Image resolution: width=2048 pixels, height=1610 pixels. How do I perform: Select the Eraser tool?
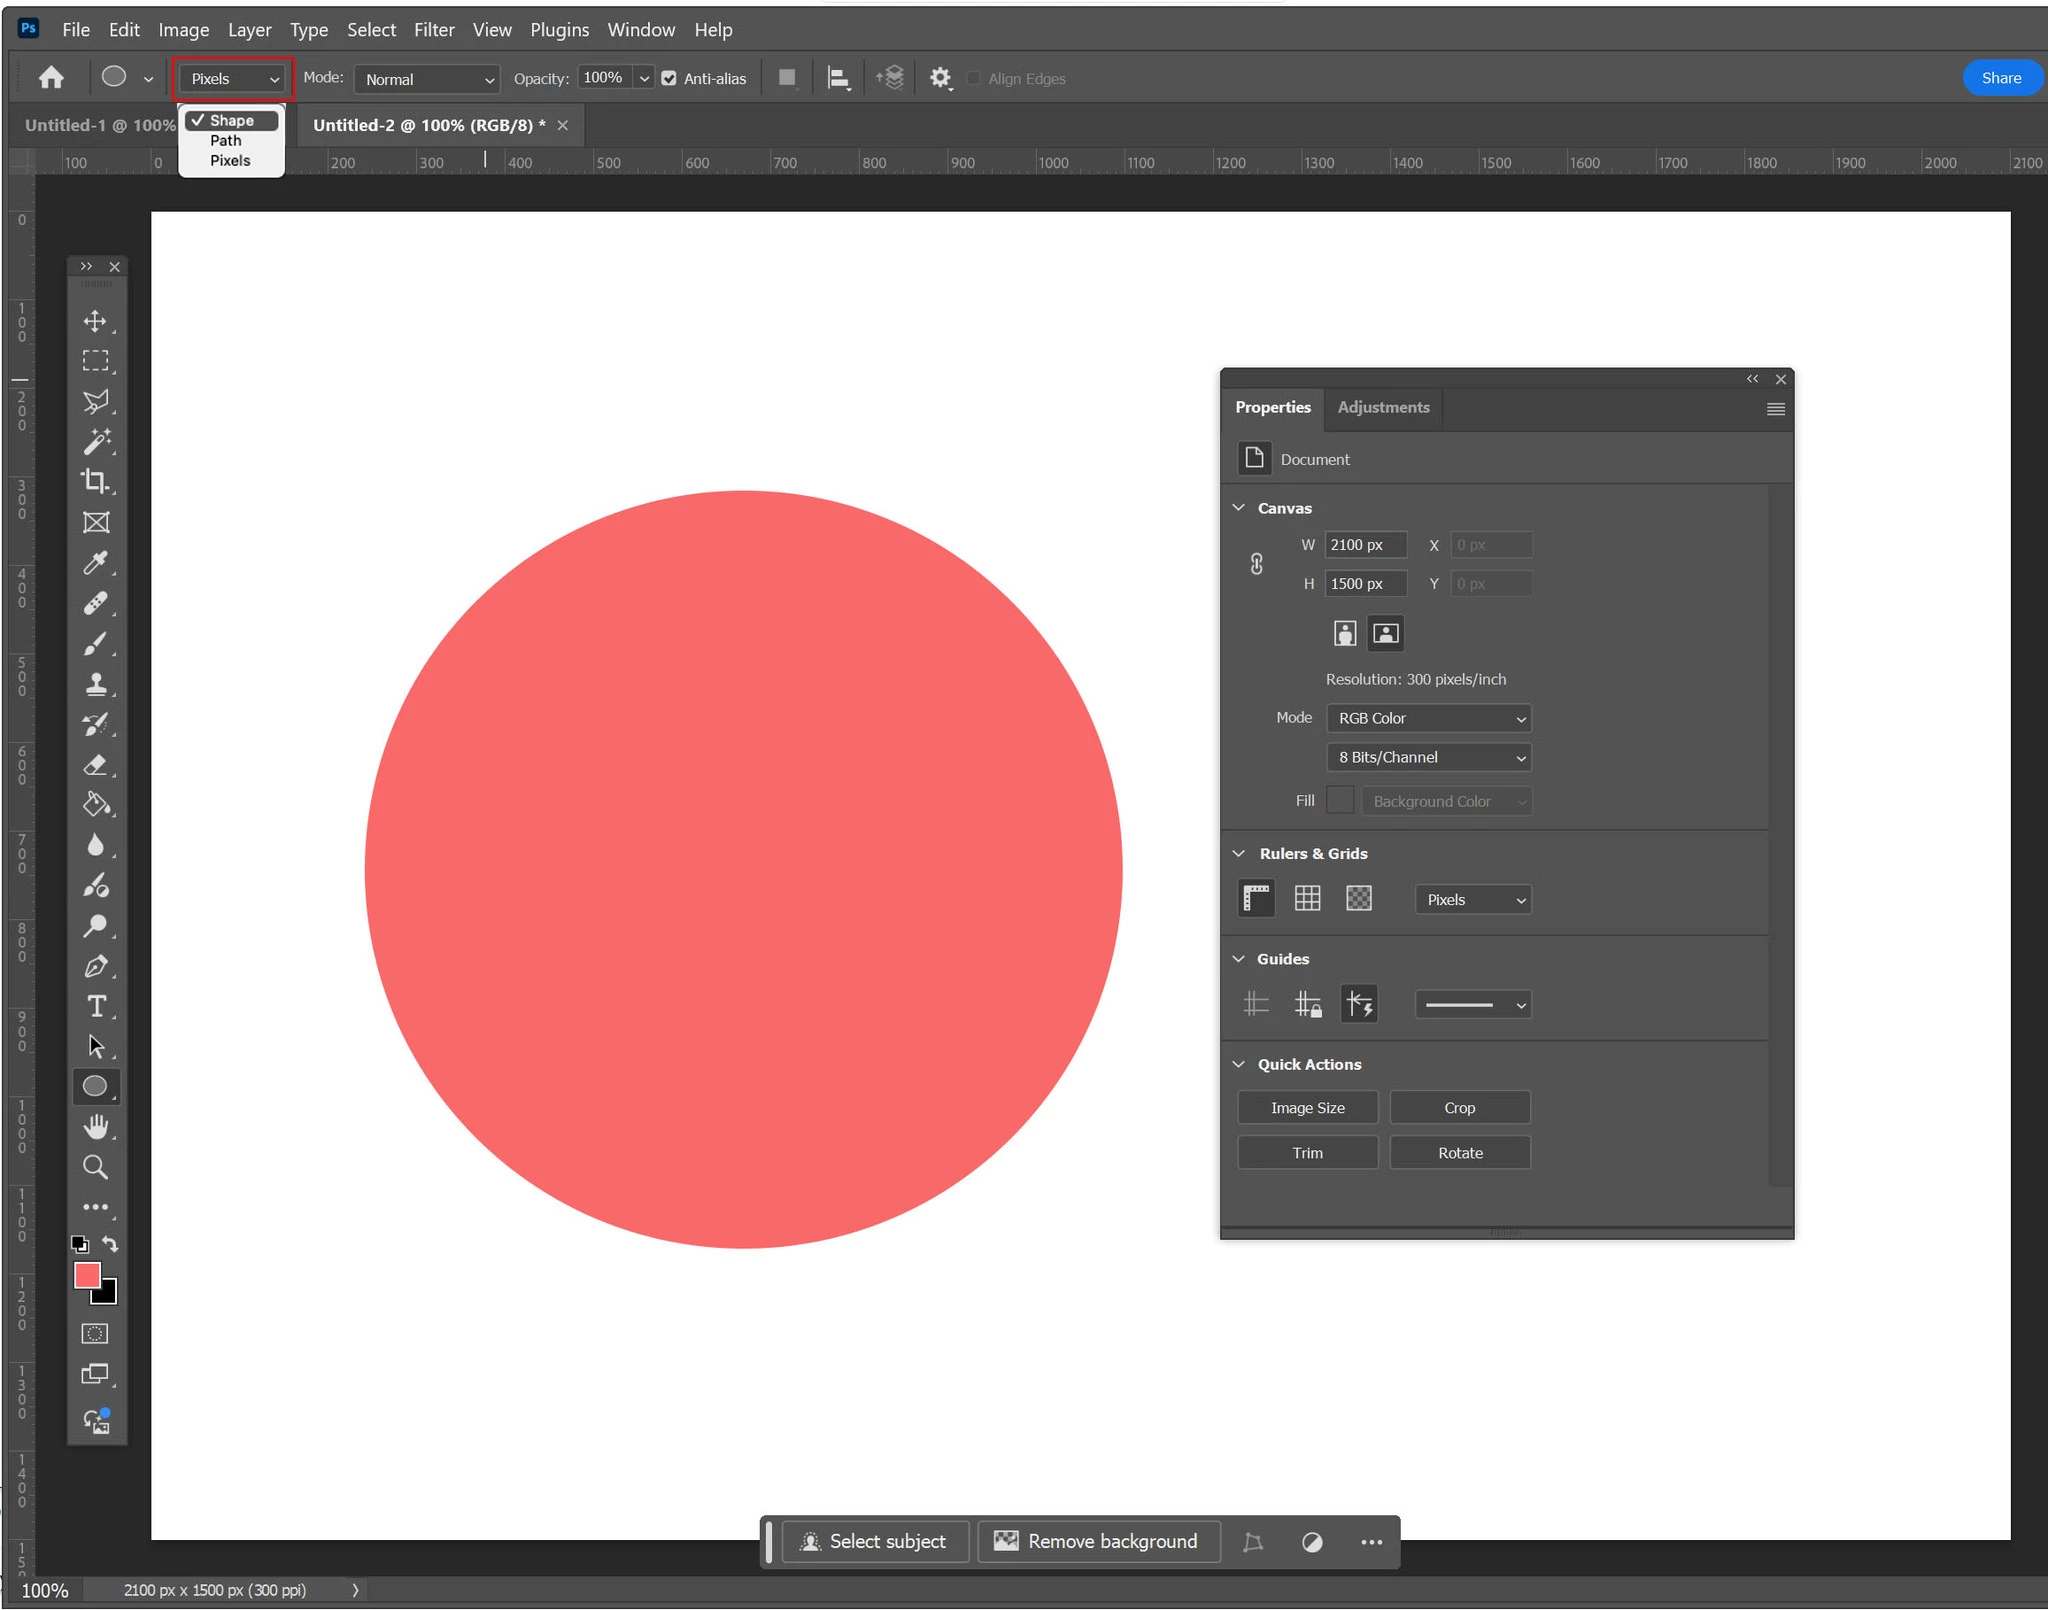tap(95, 765)
